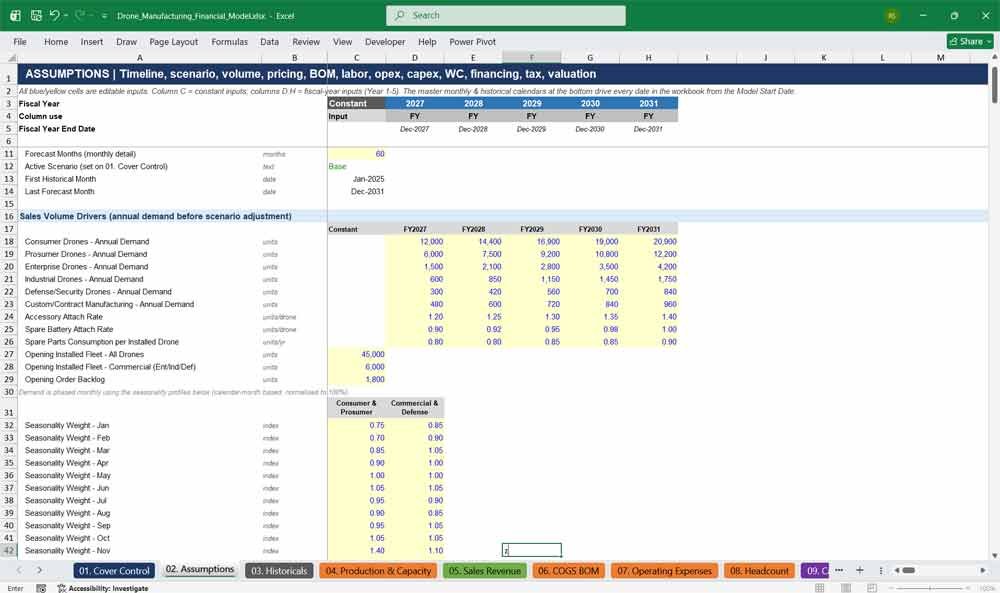The height and width of the screenshot is (593, 1000).
Task: Open the Review ribbon tab
Action: pyautogui.click(x=306, y=41)
